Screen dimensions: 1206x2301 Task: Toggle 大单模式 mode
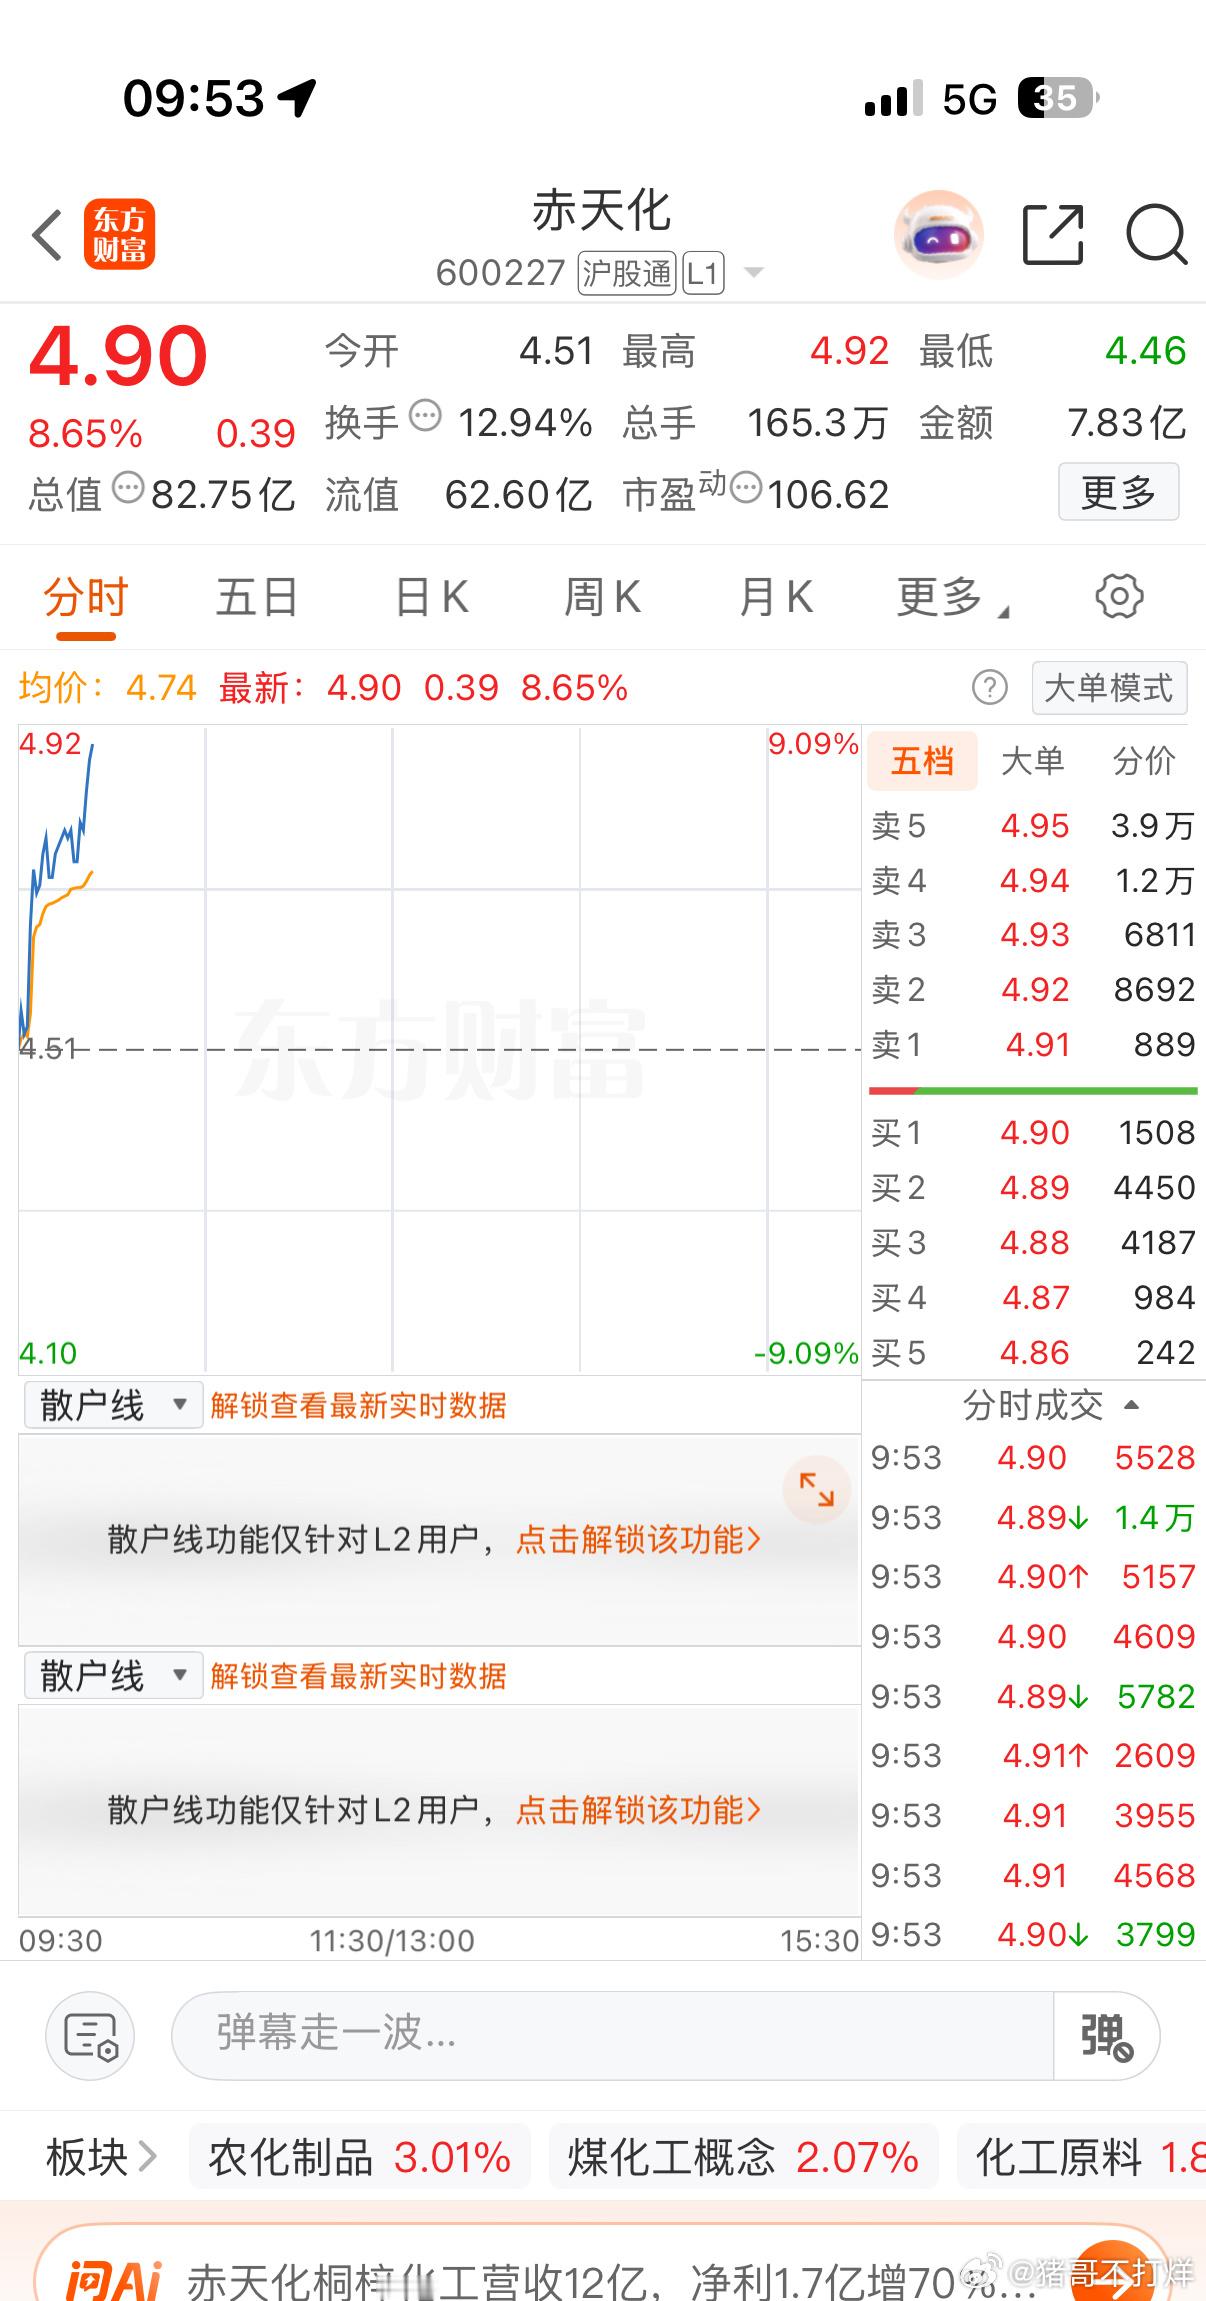(x=1109, y=688)
